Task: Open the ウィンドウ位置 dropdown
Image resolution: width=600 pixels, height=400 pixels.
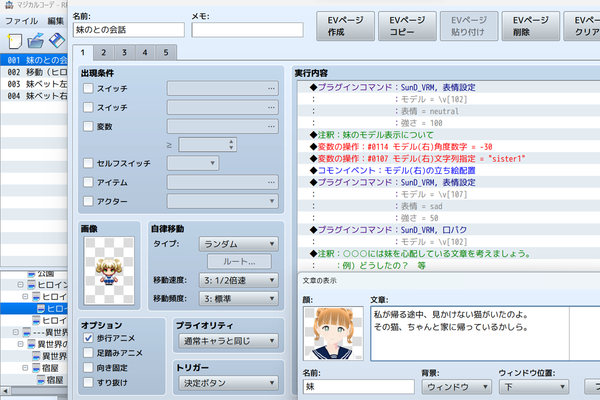Action: [534, 387]
